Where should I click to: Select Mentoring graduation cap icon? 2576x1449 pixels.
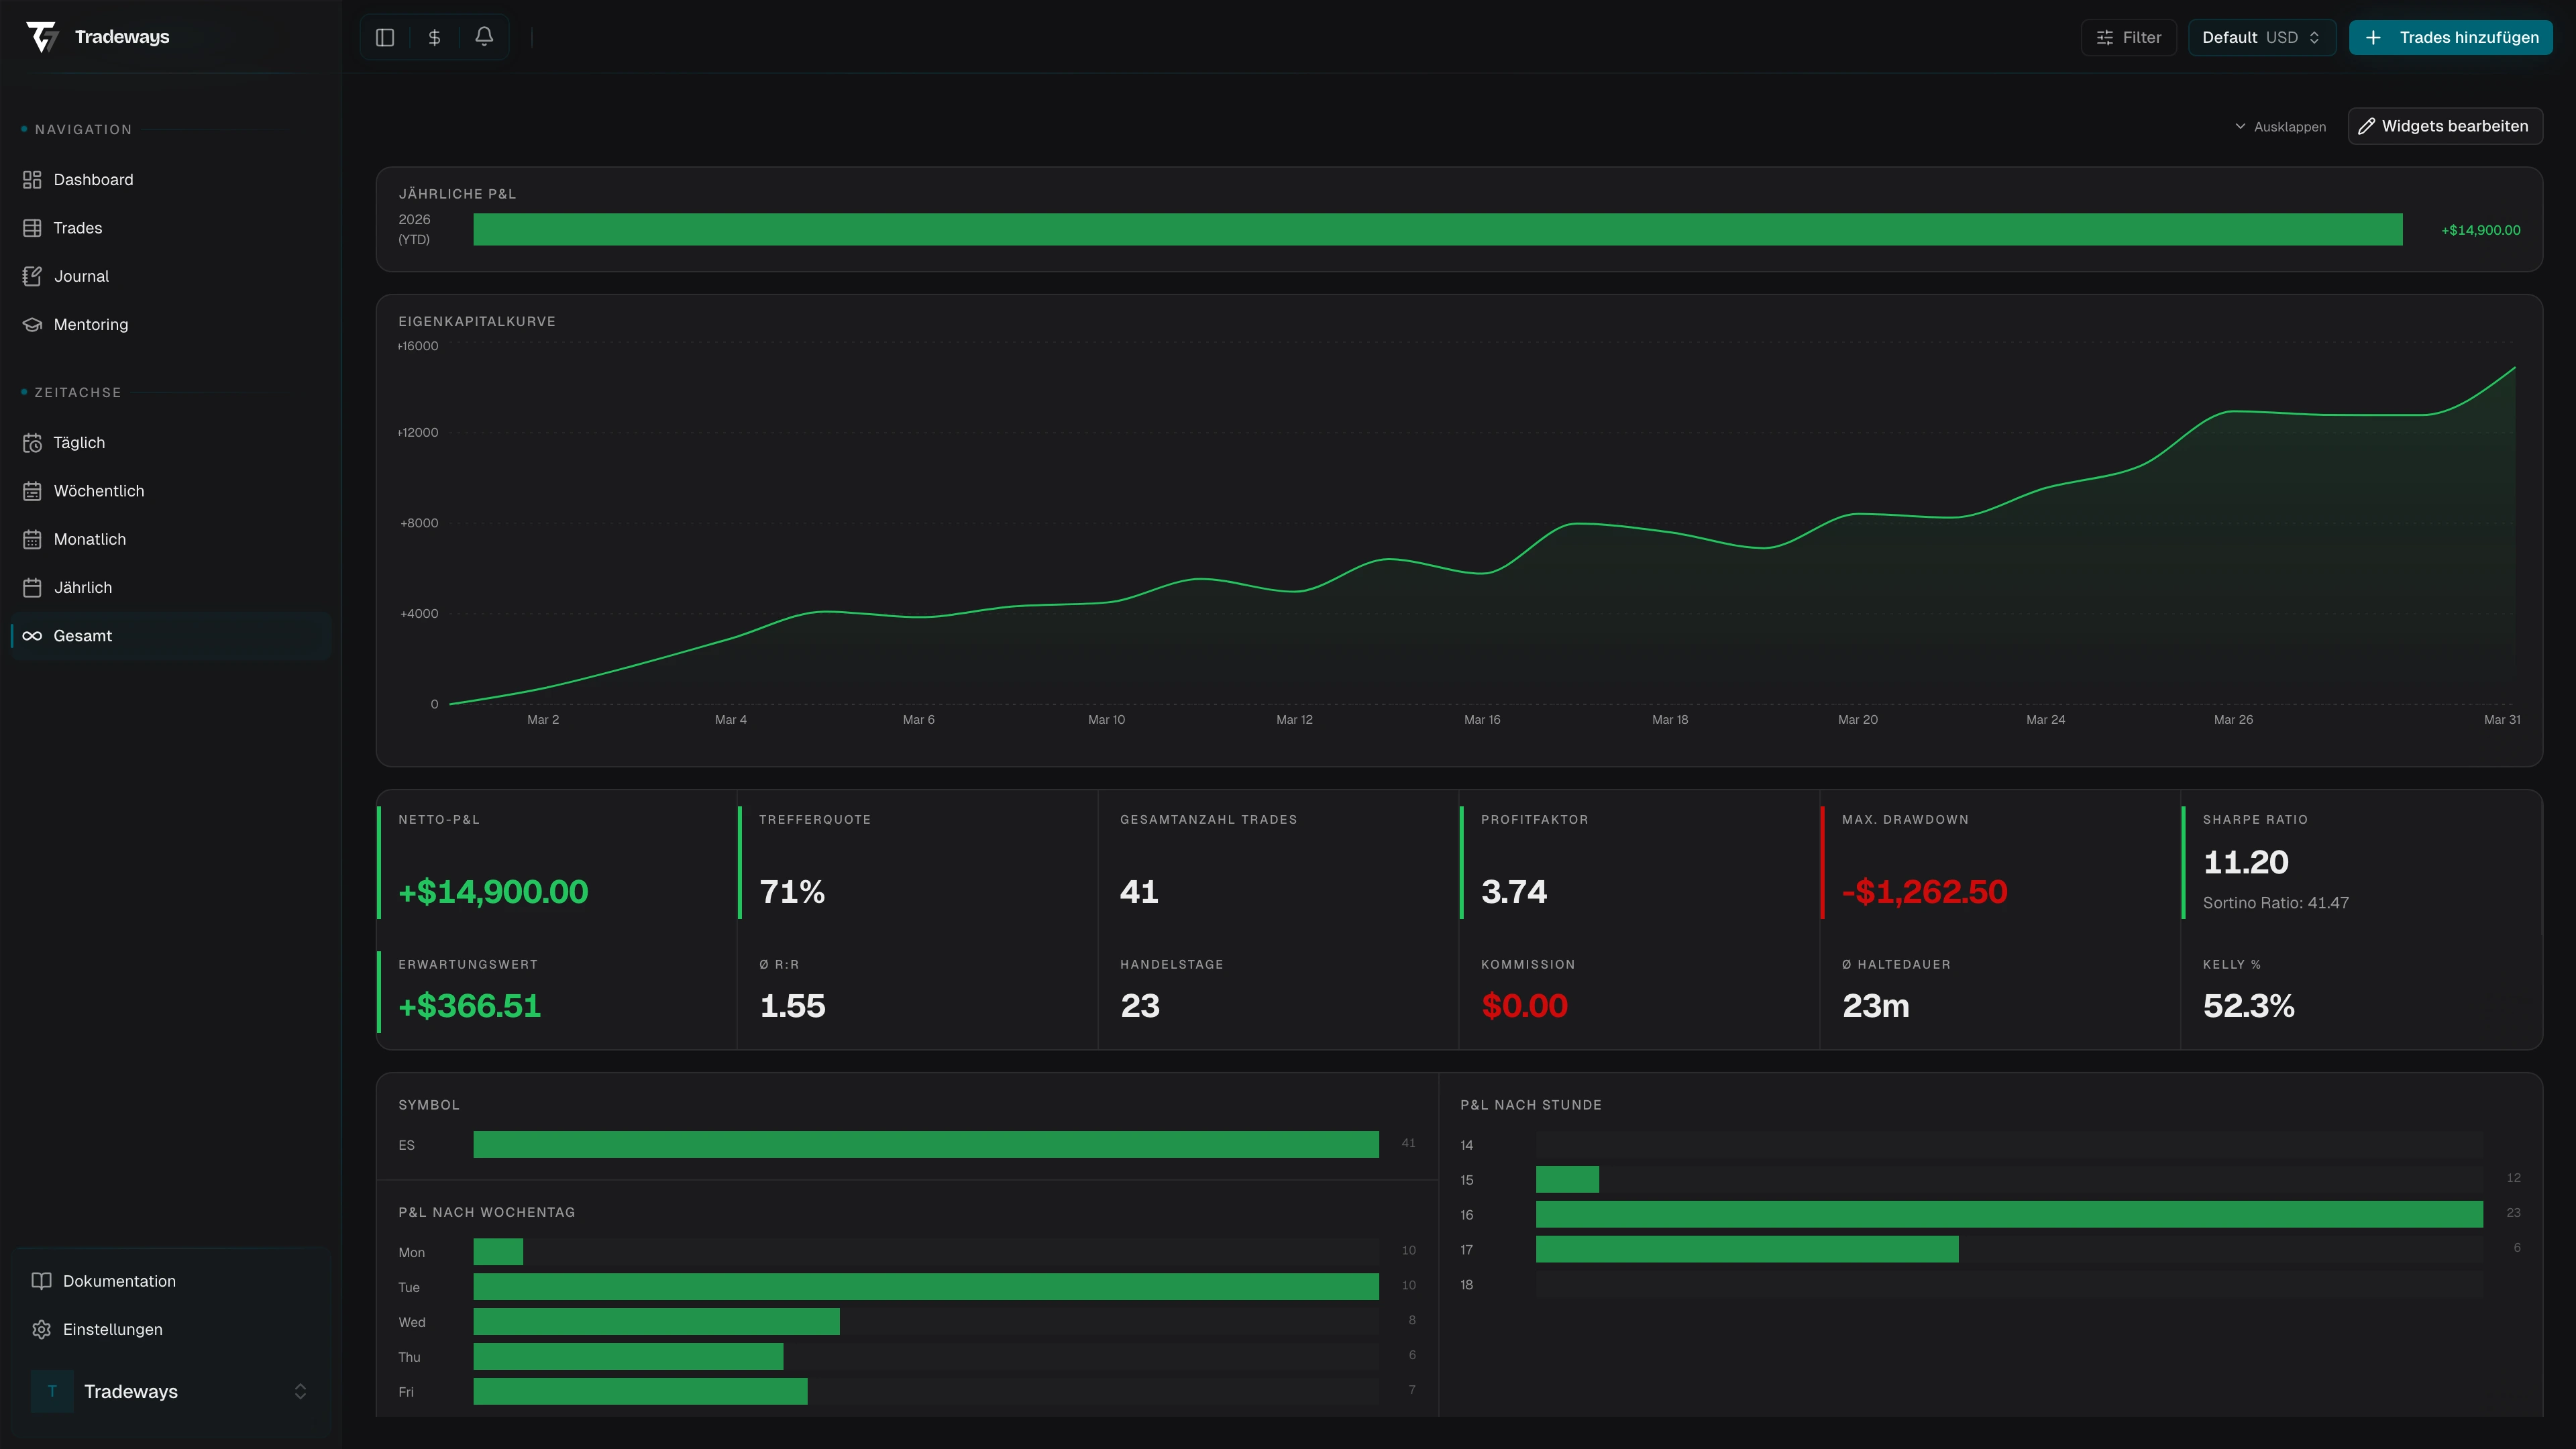(32, 324)
